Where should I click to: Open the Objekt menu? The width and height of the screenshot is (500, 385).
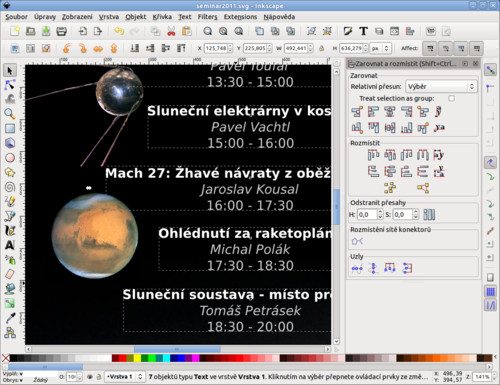(x=136, y=17)
